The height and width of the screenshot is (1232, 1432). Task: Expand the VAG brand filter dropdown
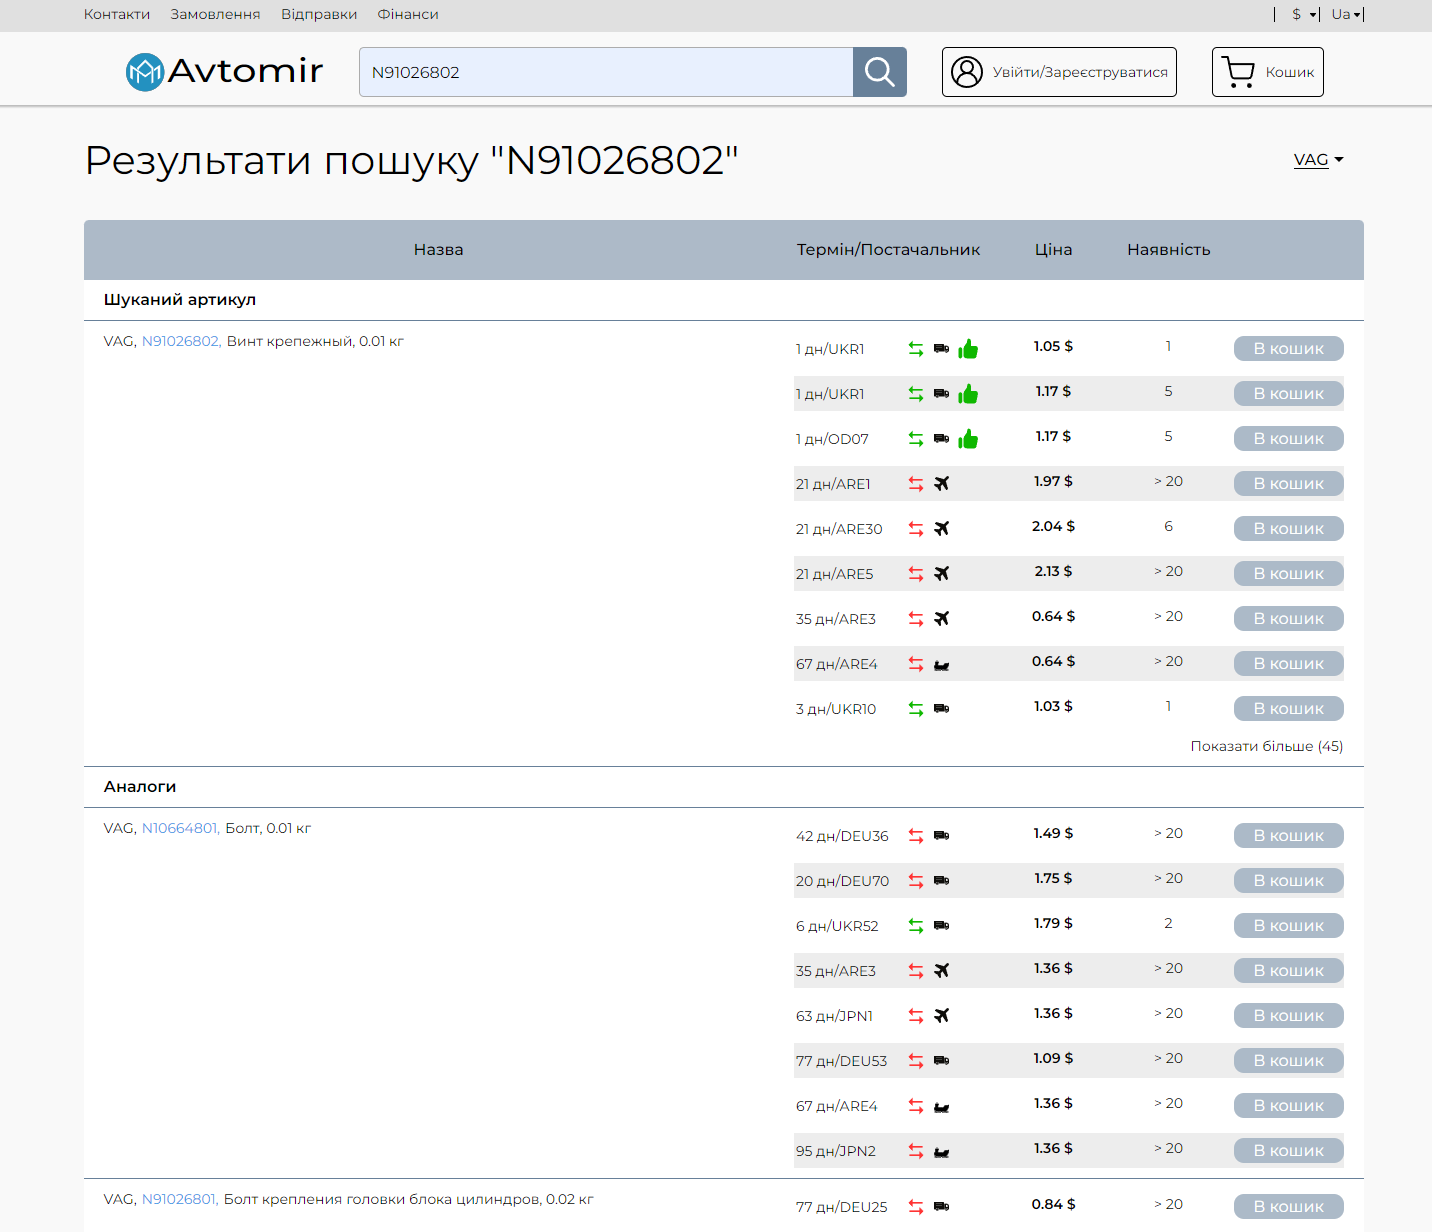[x=1318, y=160]
